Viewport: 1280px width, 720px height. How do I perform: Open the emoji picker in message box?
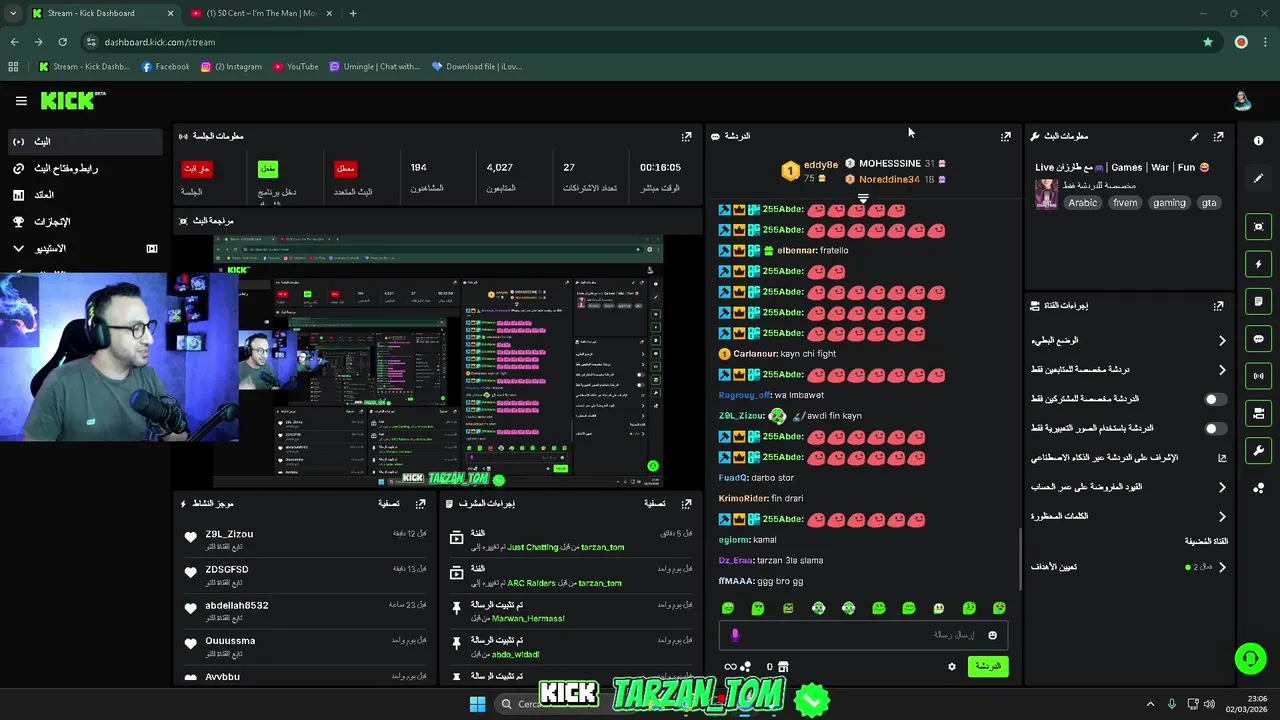[x=992, y=635]
